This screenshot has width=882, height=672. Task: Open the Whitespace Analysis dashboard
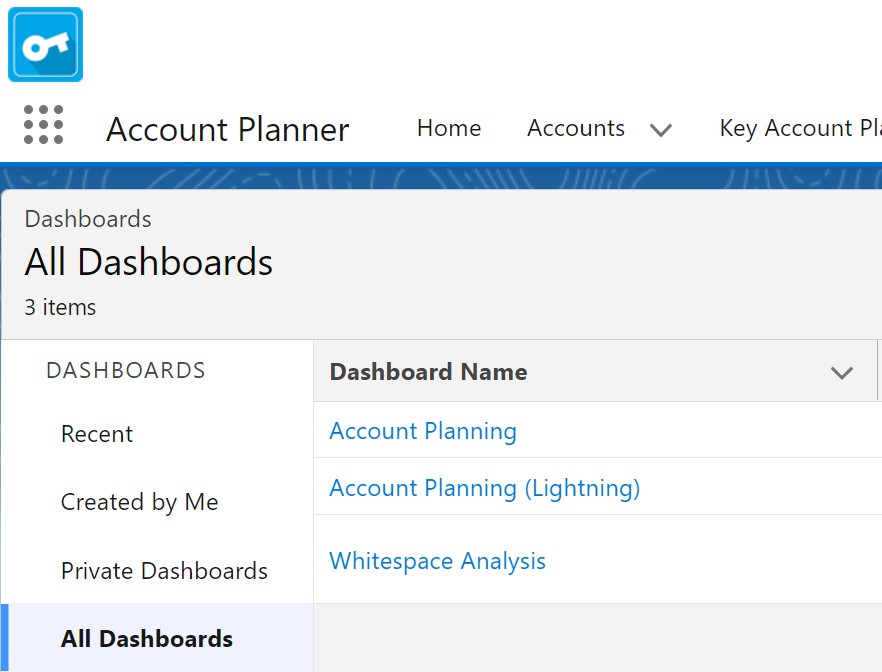point(437,561)
